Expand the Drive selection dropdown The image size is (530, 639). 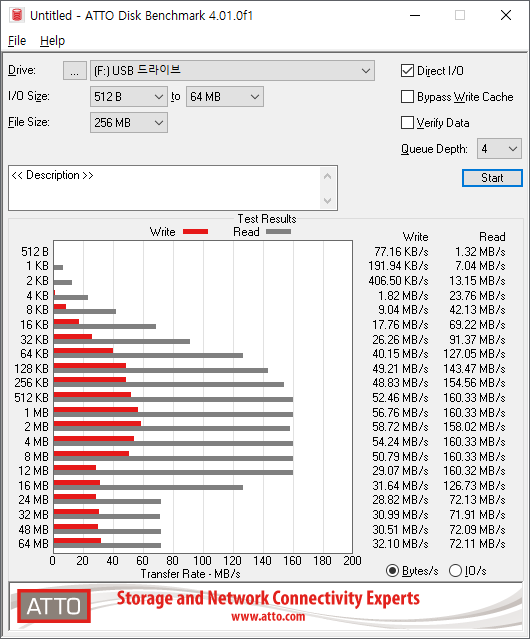pyautogui.click(x=232, y=71)
